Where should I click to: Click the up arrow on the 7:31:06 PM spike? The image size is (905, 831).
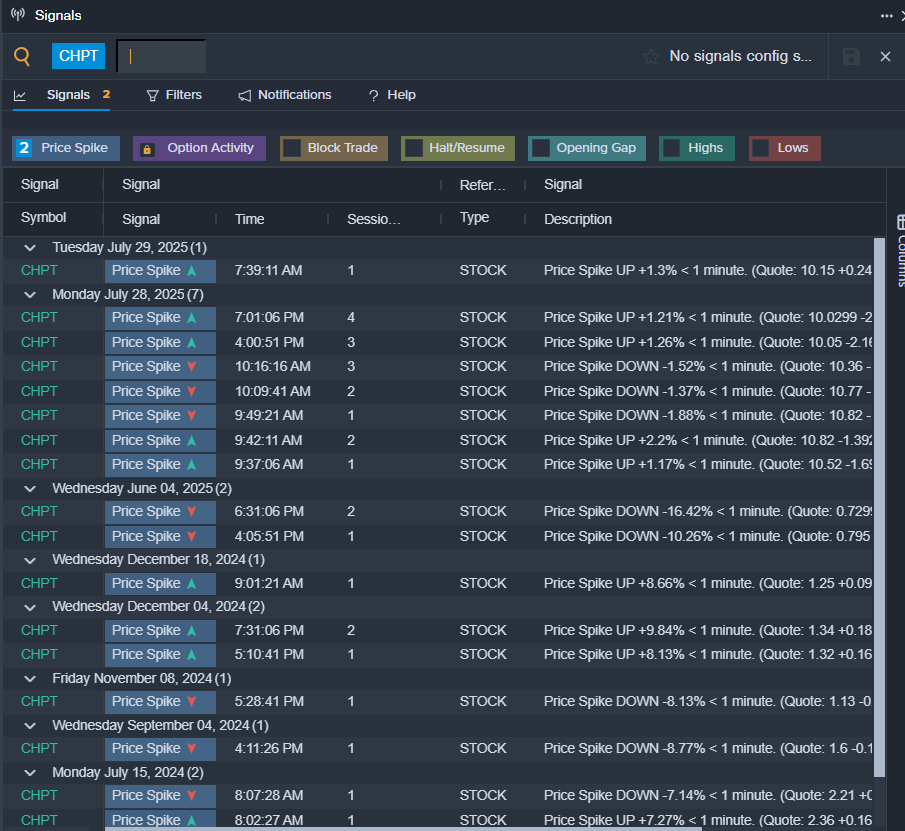pyautogui.click(x=192, y=630)
